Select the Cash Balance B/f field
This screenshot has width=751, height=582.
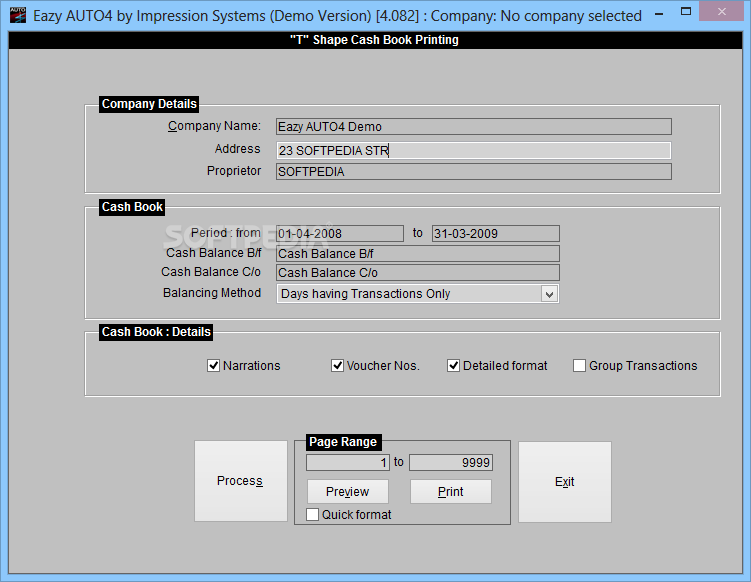(418, 253)
